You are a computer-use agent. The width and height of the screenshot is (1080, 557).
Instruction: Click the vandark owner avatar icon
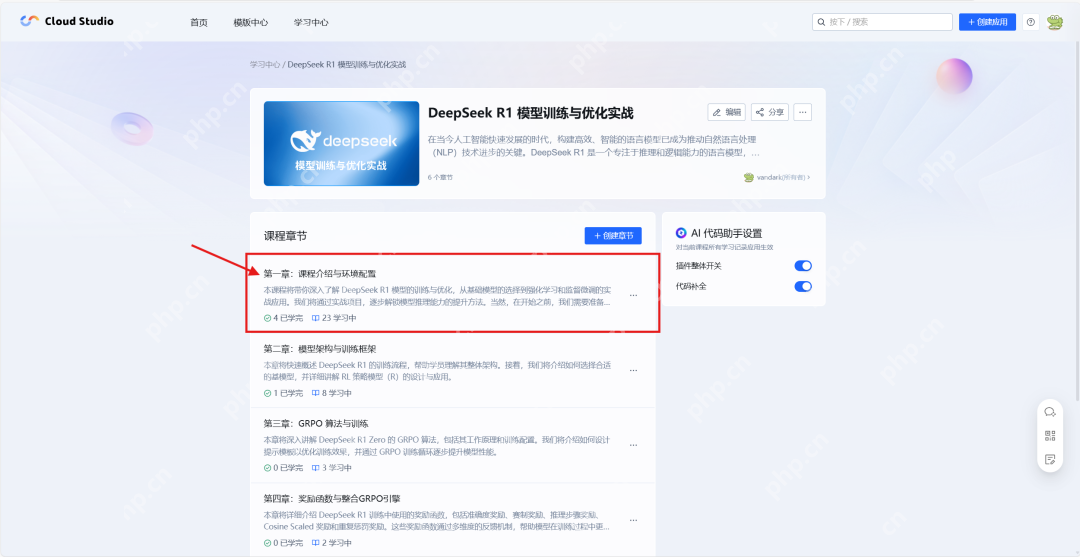[x=749, y=177]
